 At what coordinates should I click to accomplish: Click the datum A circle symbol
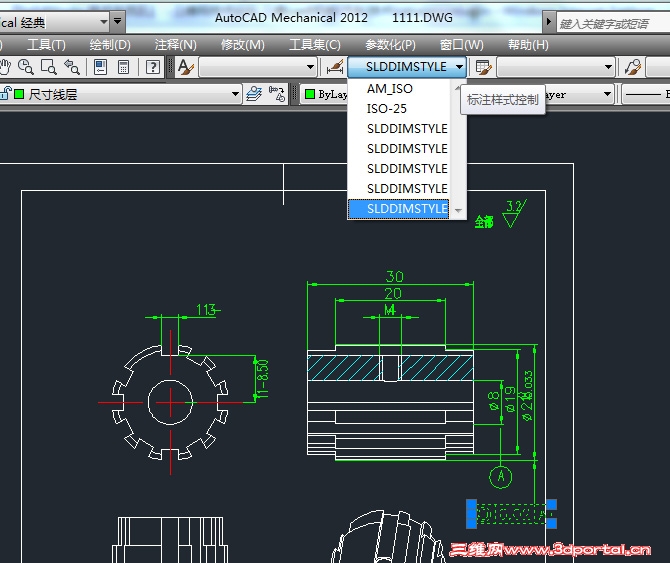(x=500, y=476)
